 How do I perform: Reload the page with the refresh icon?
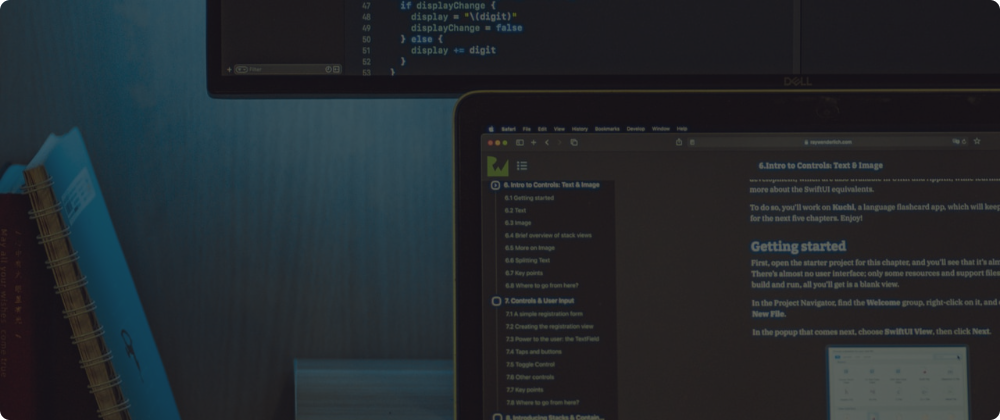[x=964, y=141]
